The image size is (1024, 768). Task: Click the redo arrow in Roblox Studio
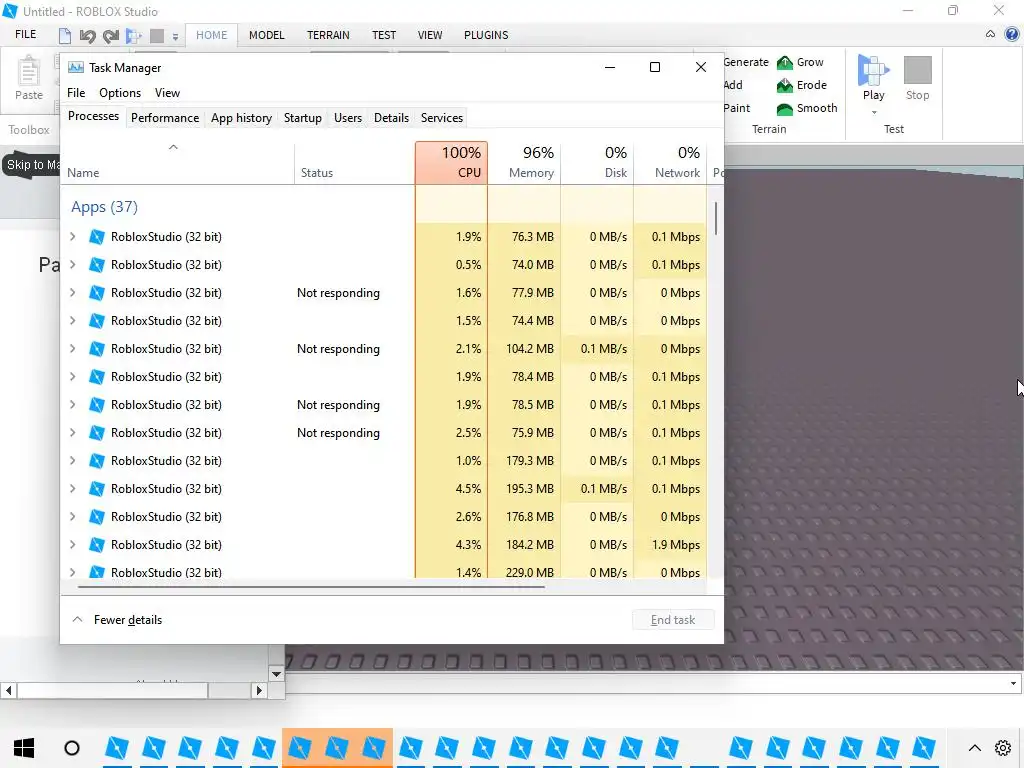coord(110,35)
